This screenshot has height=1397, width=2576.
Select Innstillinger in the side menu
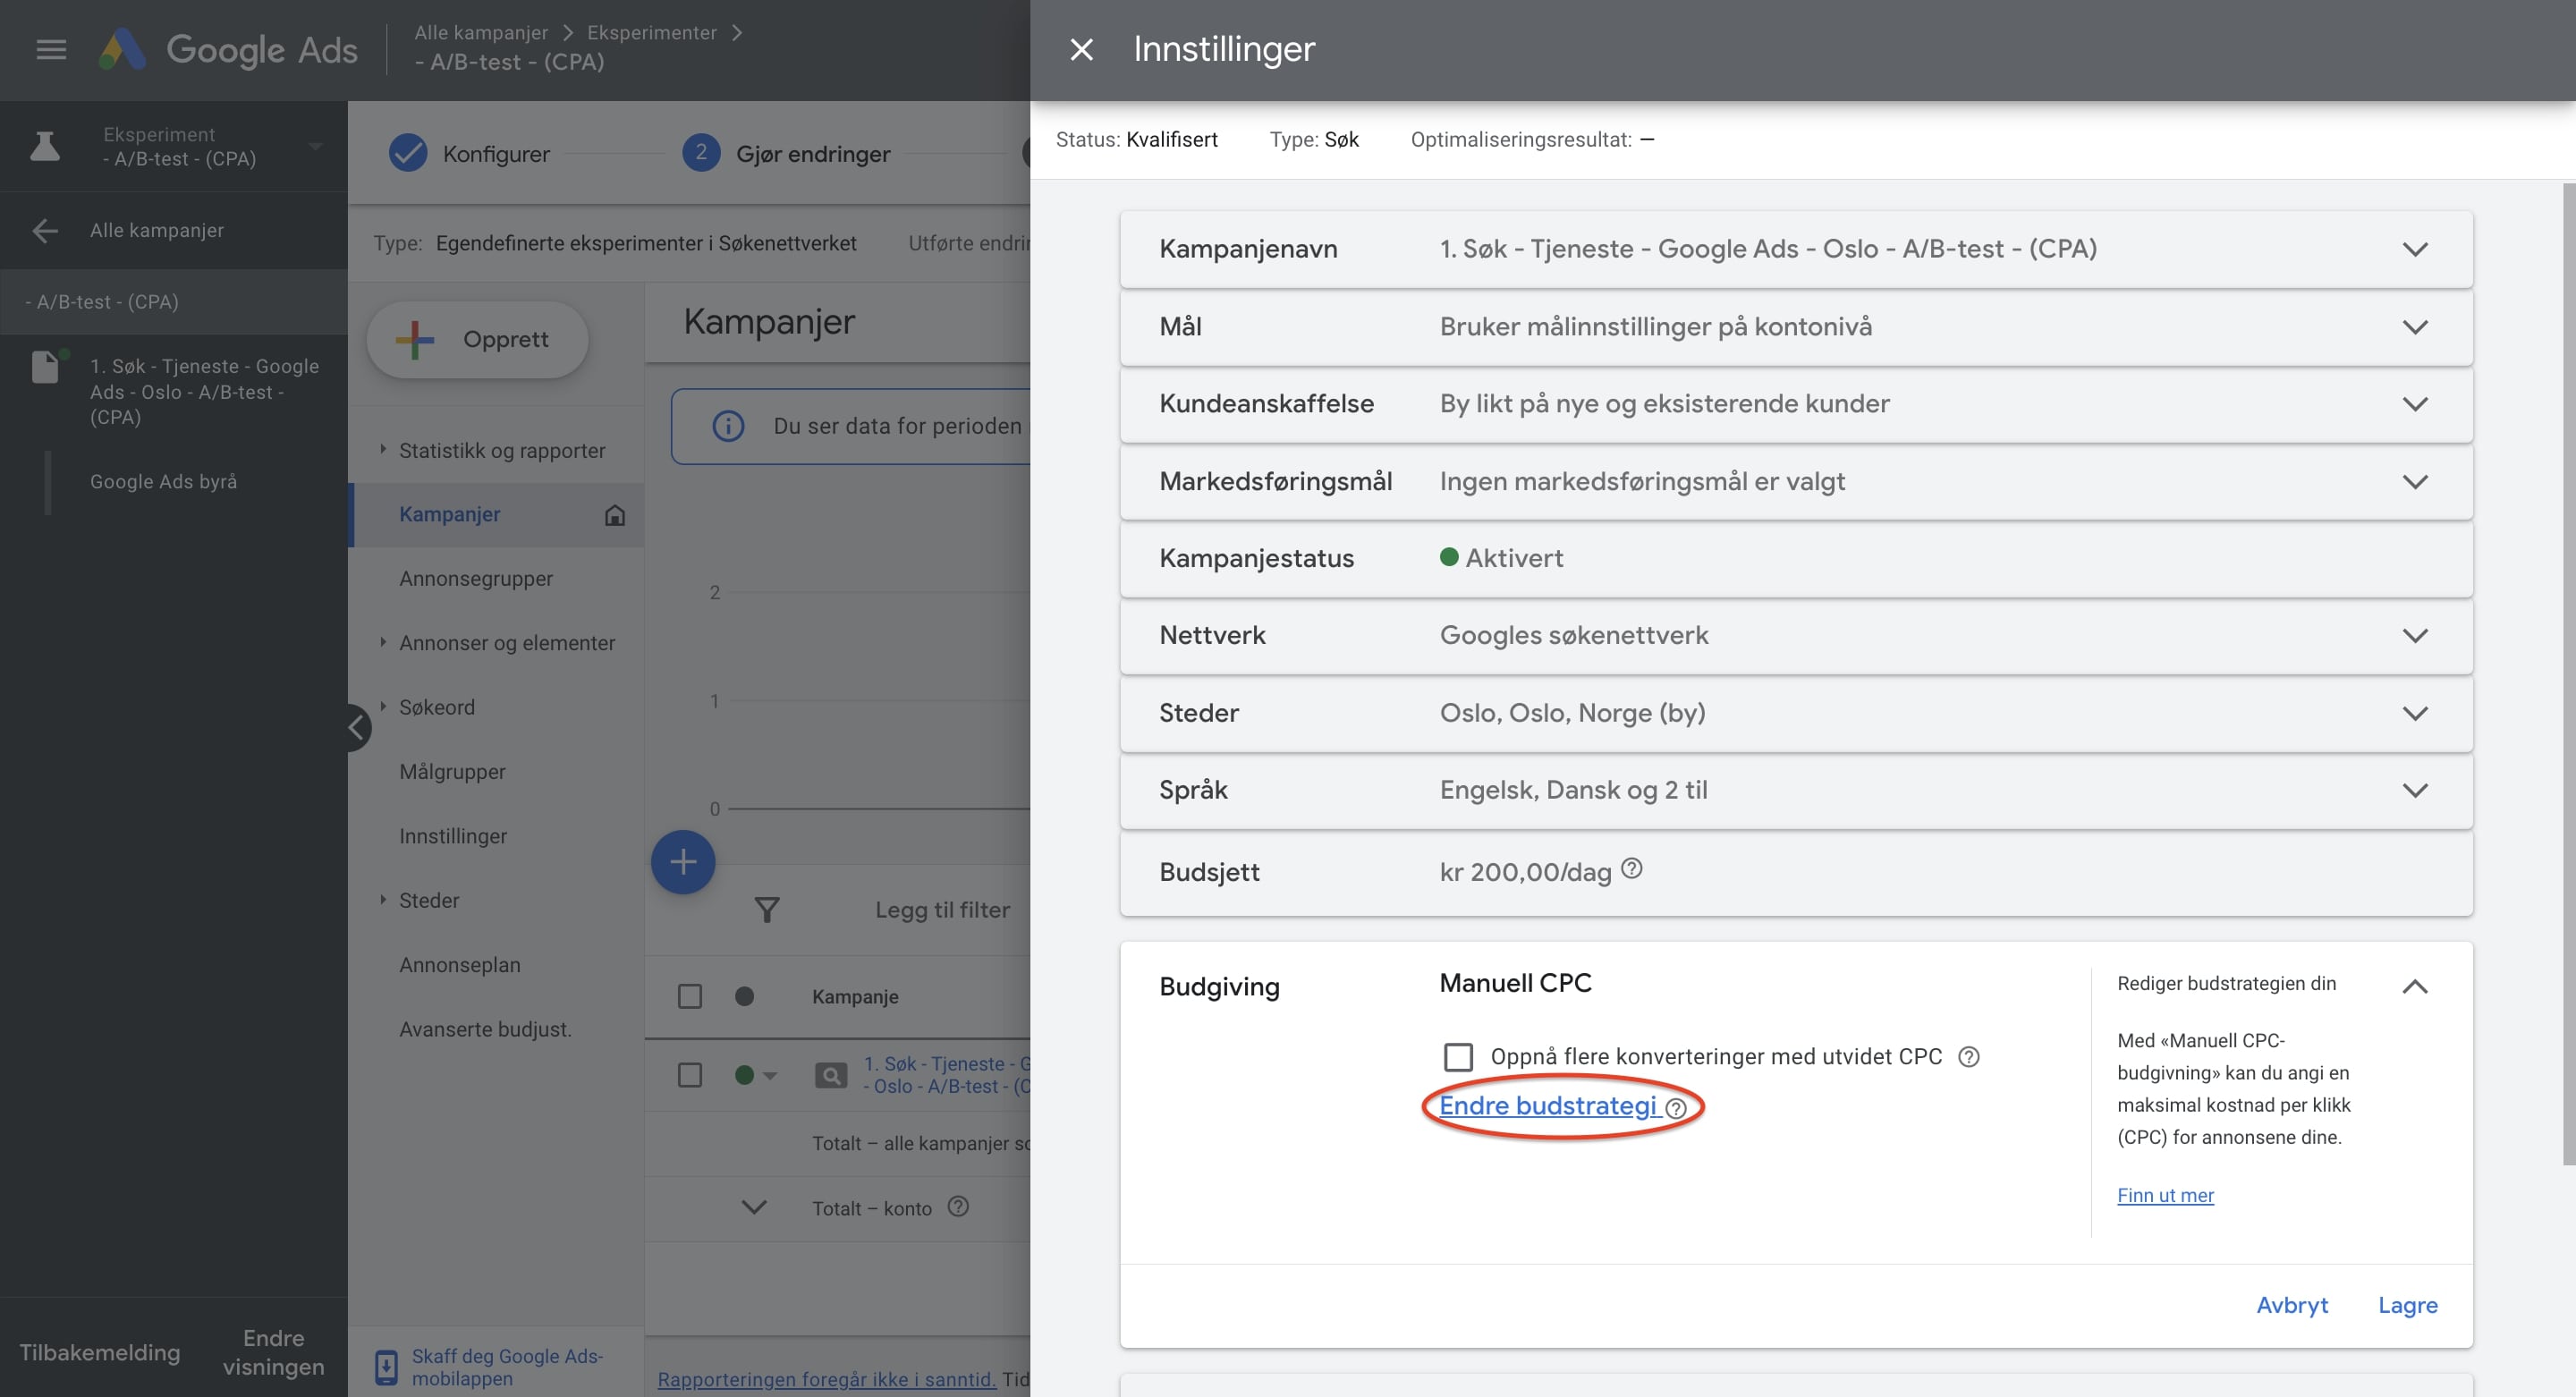tap(453, 836)
